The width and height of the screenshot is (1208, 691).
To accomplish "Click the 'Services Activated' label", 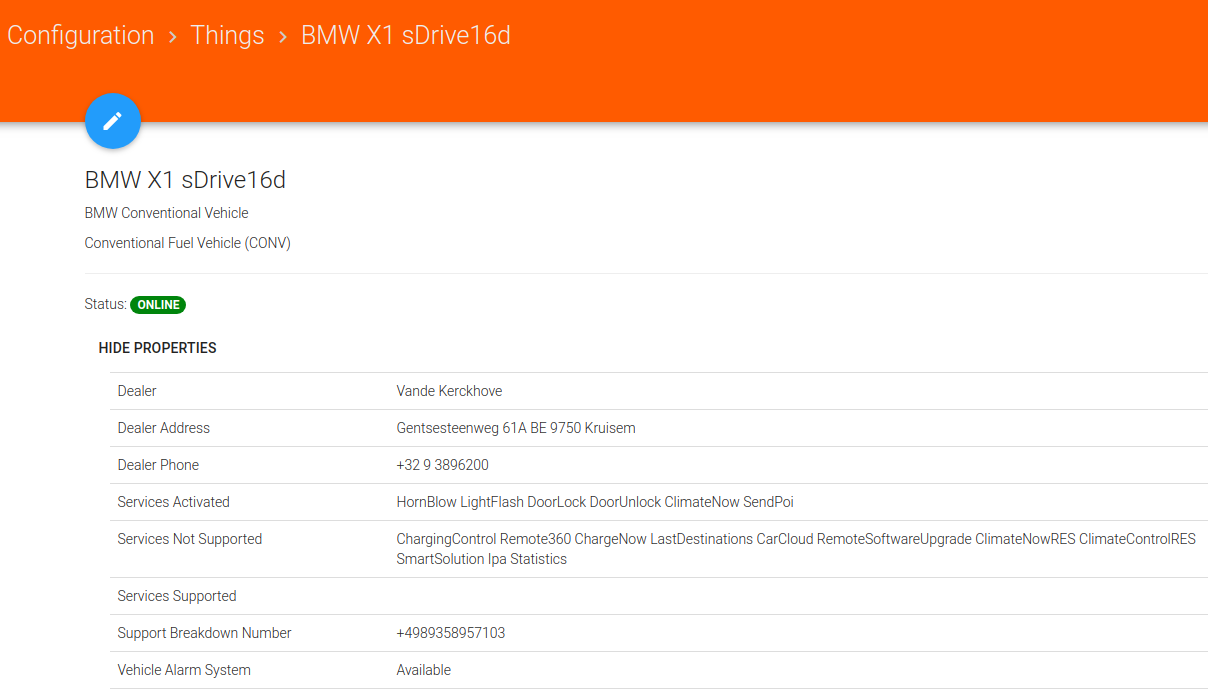I will [x=174, y=502].
